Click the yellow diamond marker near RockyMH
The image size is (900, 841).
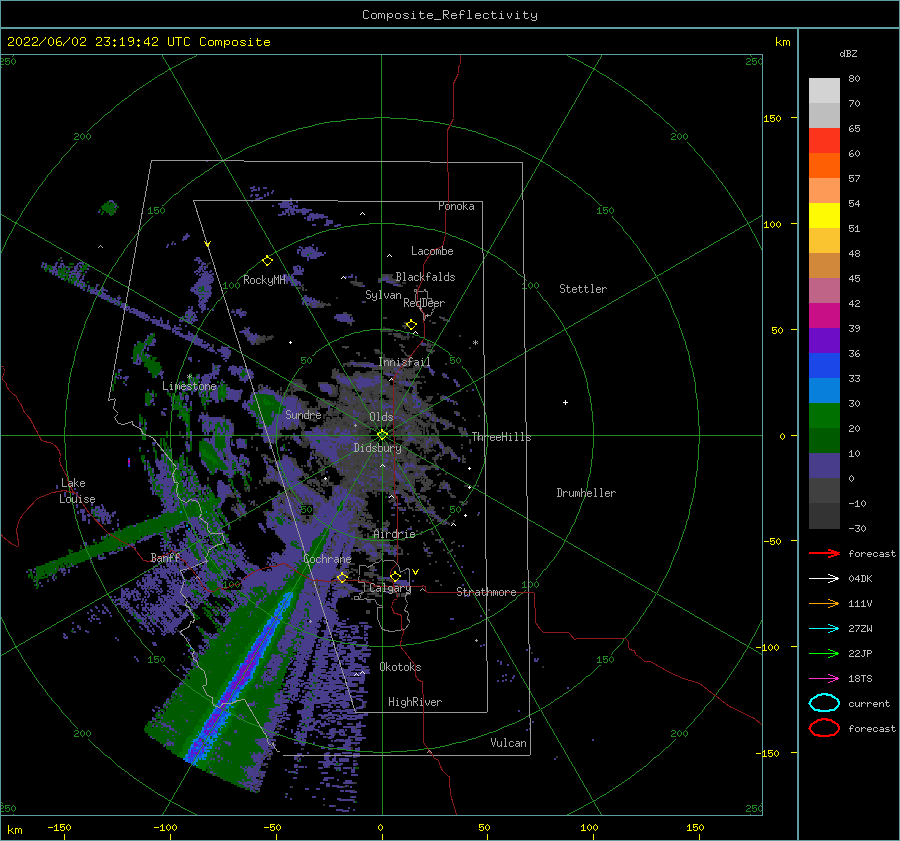(x=267, y=261)
